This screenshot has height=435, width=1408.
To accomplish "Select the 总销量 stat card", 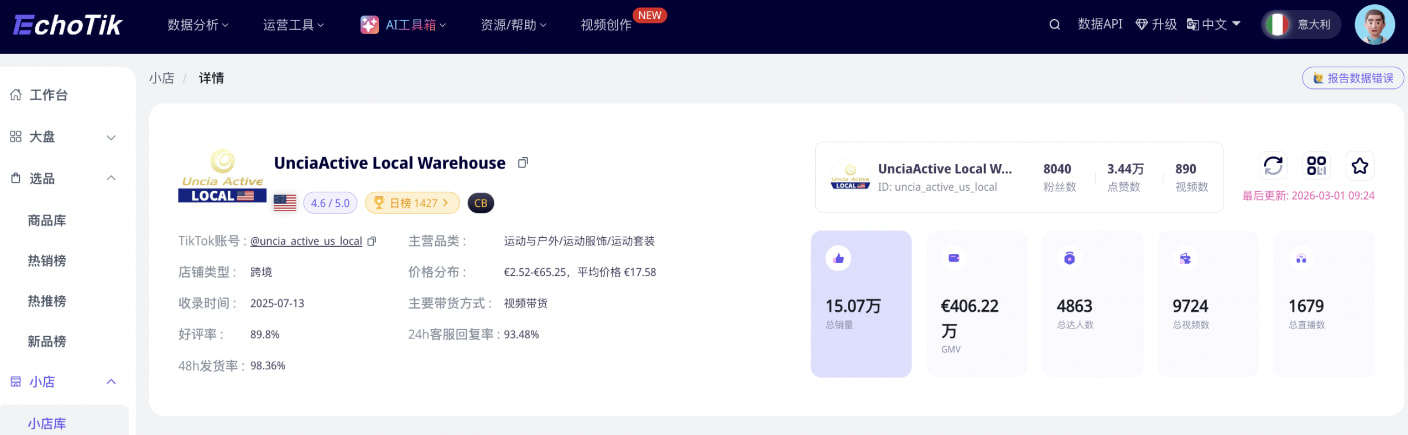I will (x=861, y=304).
